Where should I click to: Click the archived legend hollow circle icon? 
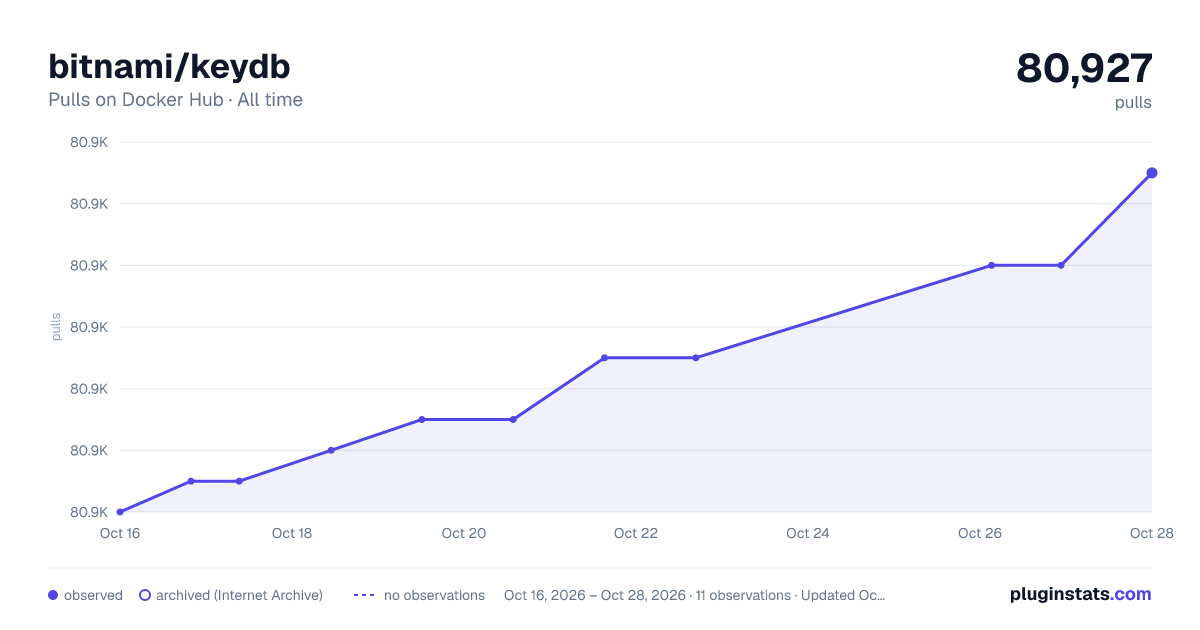145,595
